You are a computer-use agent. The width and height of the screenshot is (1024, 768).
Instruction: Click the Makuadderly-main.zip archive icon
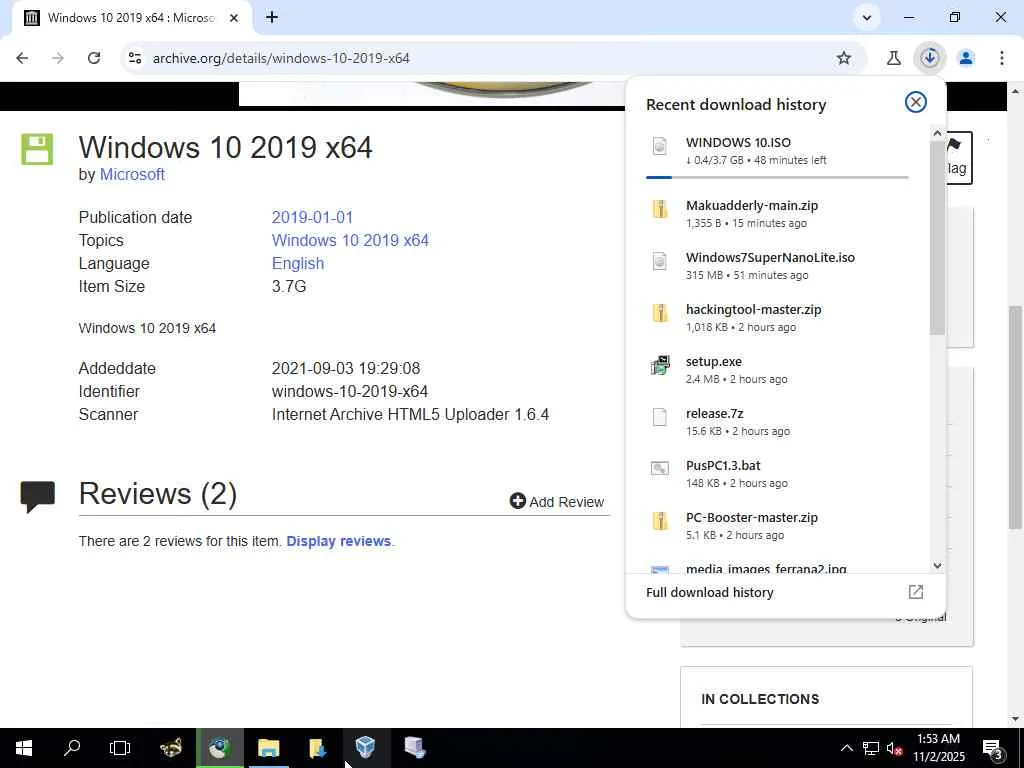[x=660, y=209]
